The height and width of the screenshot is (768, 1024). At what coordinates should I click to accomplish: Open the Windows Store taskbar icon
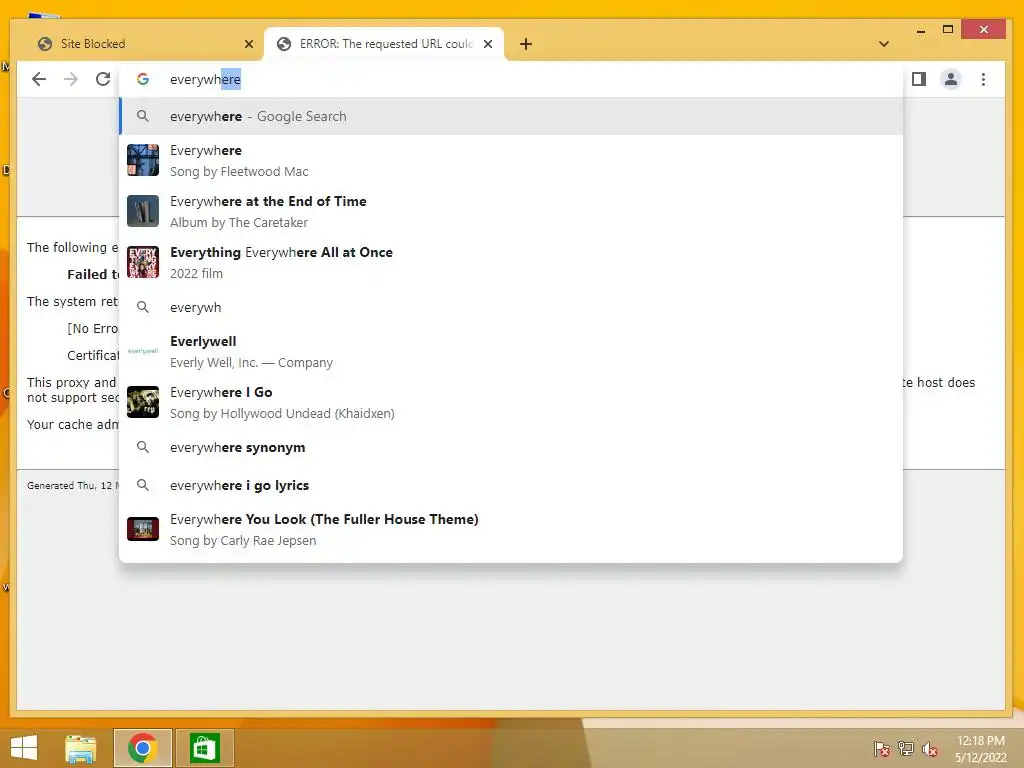pyautogui.click(x=204, y=748)
